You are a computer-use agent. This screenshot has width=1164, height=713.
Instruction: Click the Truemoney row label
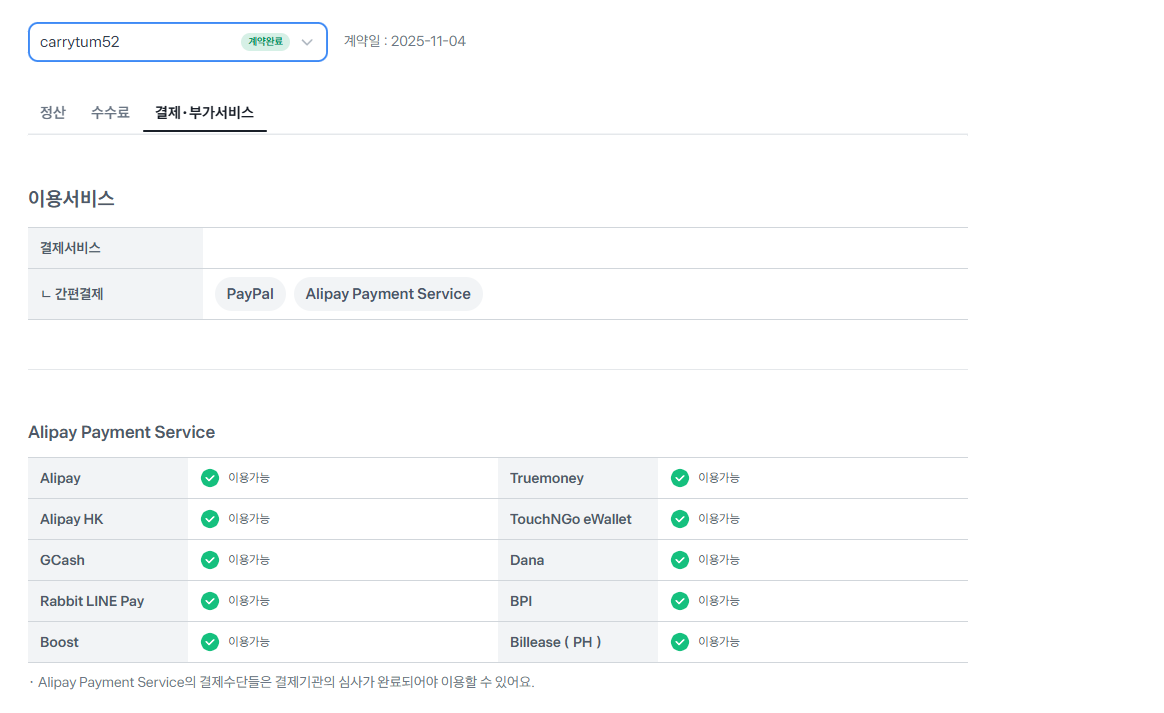[x=546, y=478]
